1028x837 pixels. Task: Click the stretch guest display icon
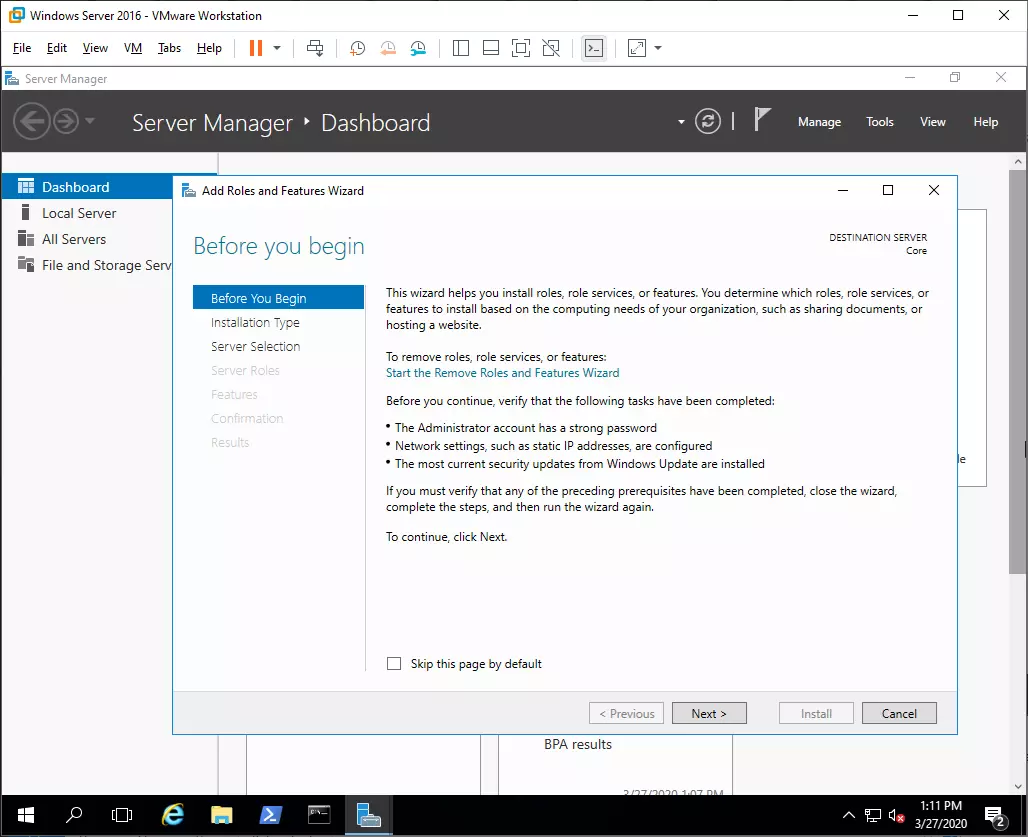click(637, 48)
